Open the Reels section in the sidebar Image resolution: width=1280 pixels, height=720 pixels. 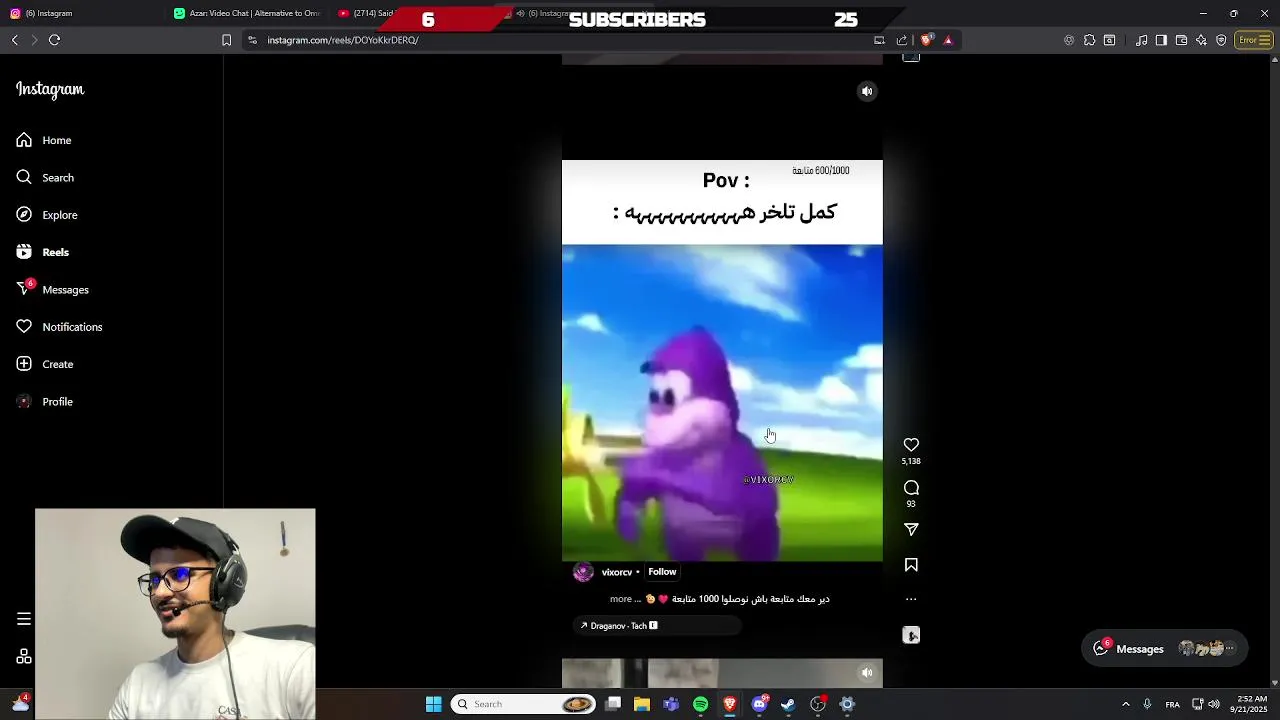point(43,252)
